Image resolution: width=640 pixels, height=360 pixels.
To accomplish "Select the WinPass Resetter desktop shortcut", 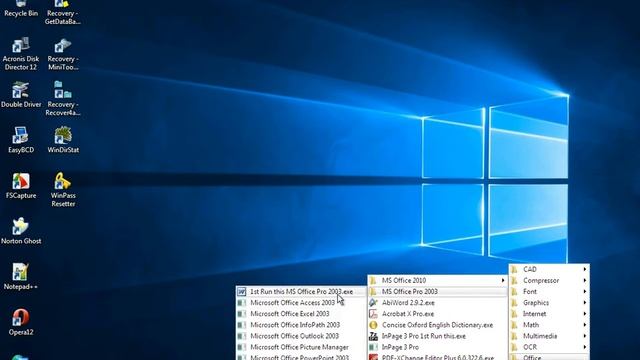I will point(63,190).
